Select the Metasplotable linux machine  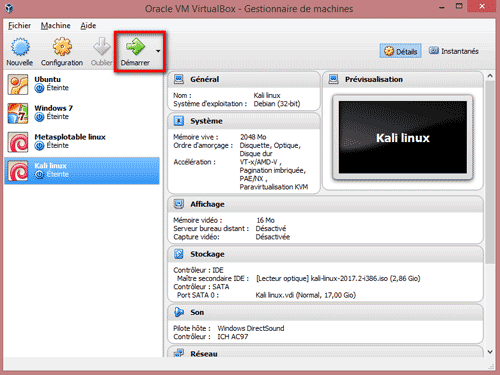pyautogui.click(x=82, y=142)
